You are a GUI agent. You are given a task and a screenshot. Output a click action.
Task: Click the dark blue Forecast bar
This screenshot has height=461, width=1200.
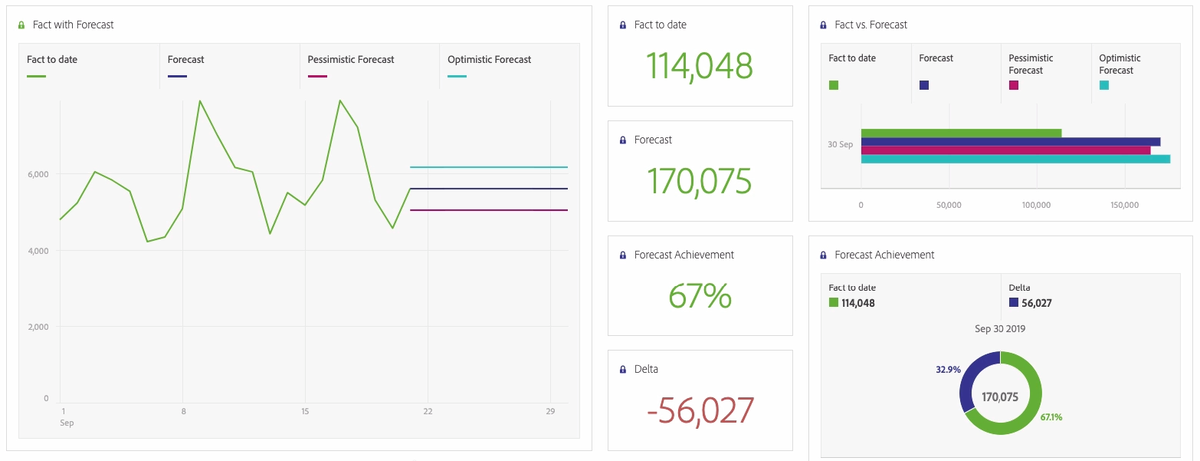point(1011,142)
